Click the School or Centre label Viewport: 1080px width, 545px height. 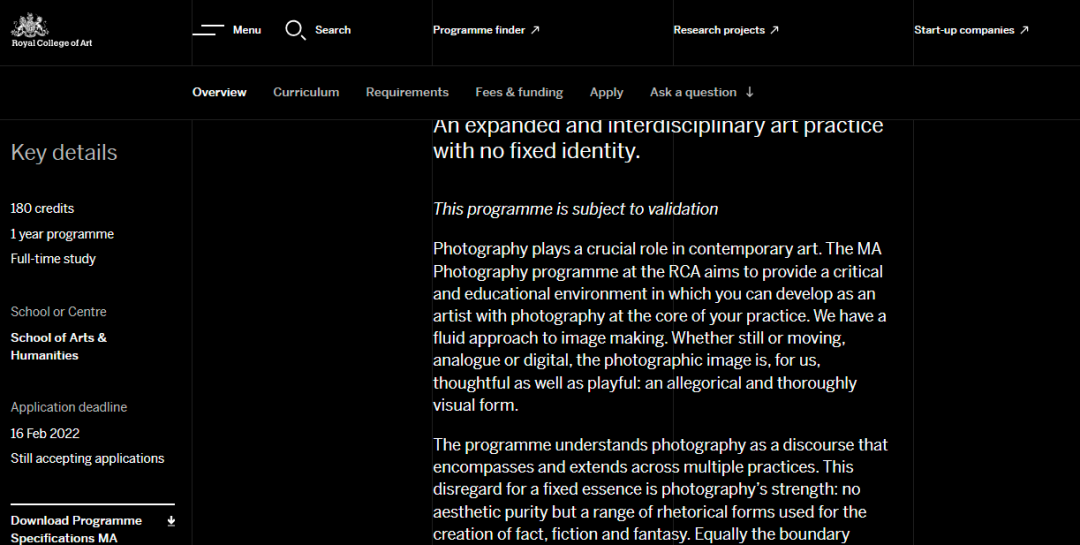point(59,311)
